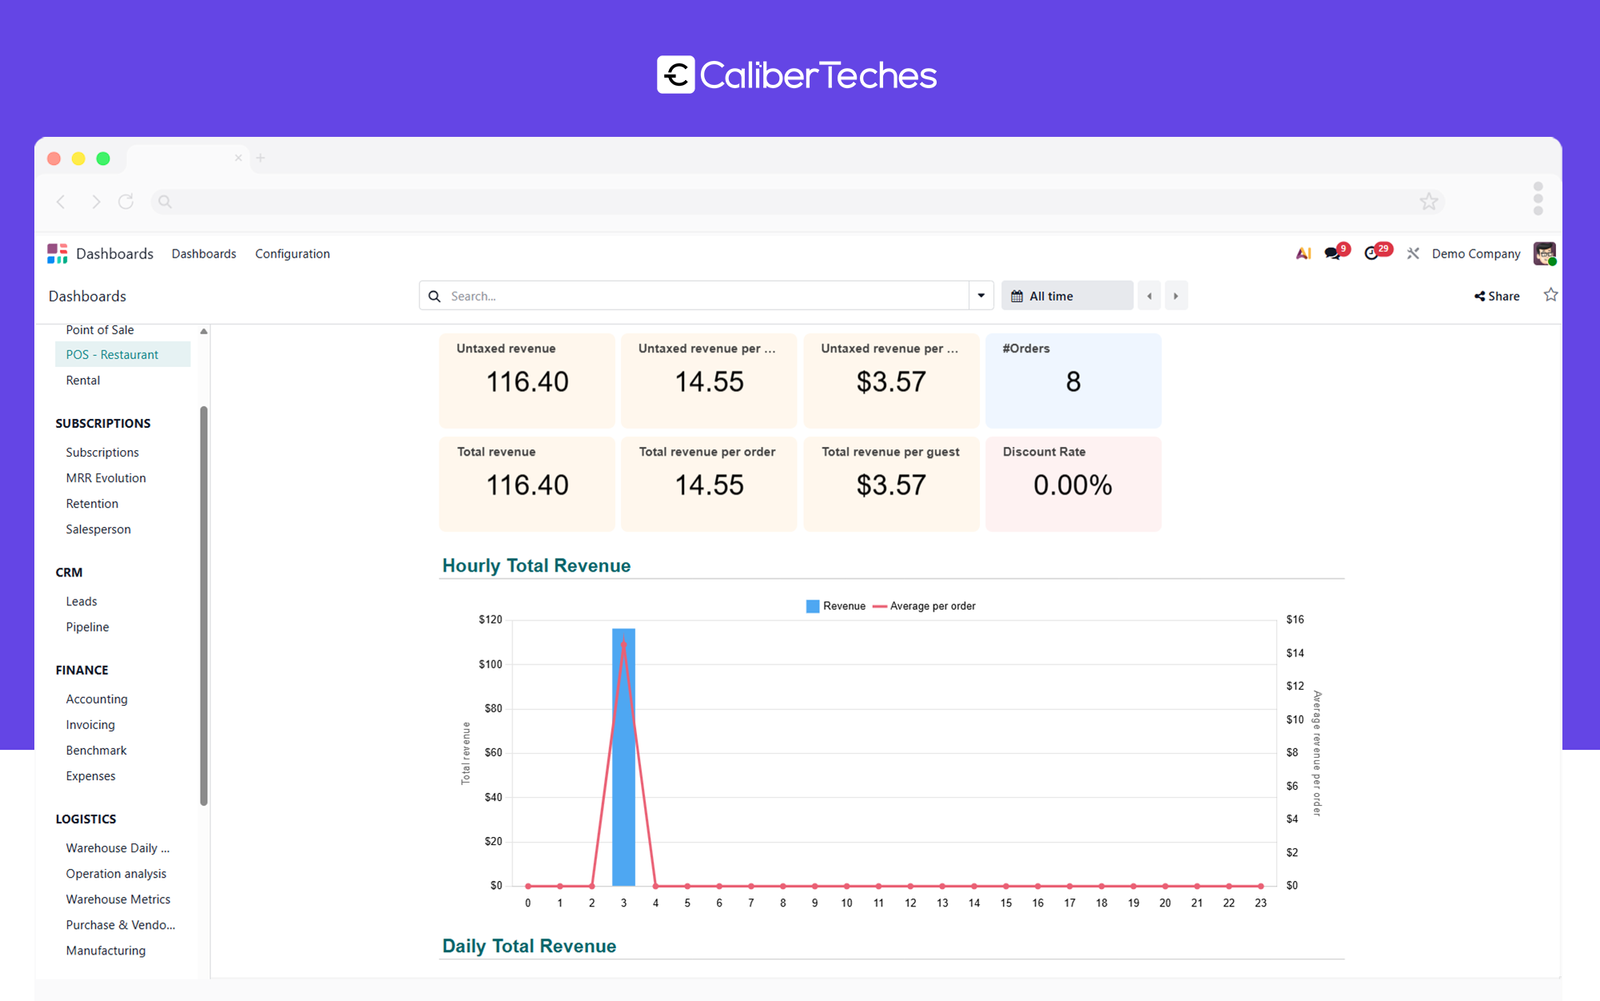1600x1001 pixels.
Task: Open the AI assistant icon
Action: point(1303,254)
